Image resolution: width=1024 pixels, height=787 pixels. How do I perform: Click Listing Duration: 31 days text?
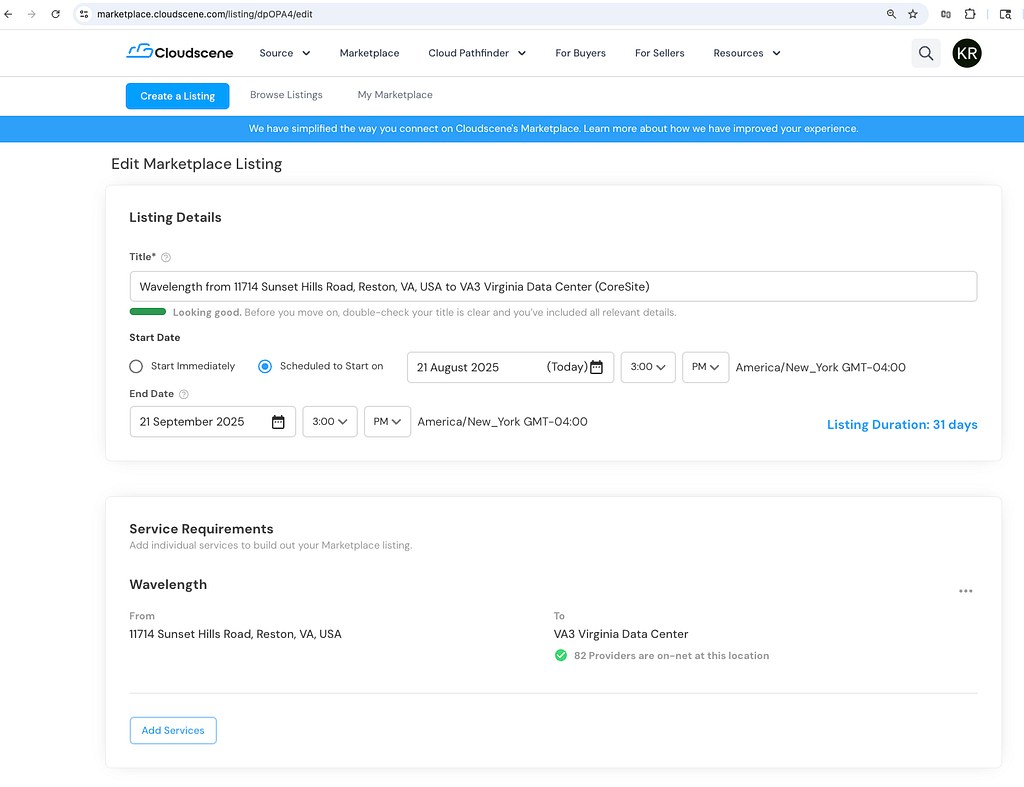click(x=902, y=425)
